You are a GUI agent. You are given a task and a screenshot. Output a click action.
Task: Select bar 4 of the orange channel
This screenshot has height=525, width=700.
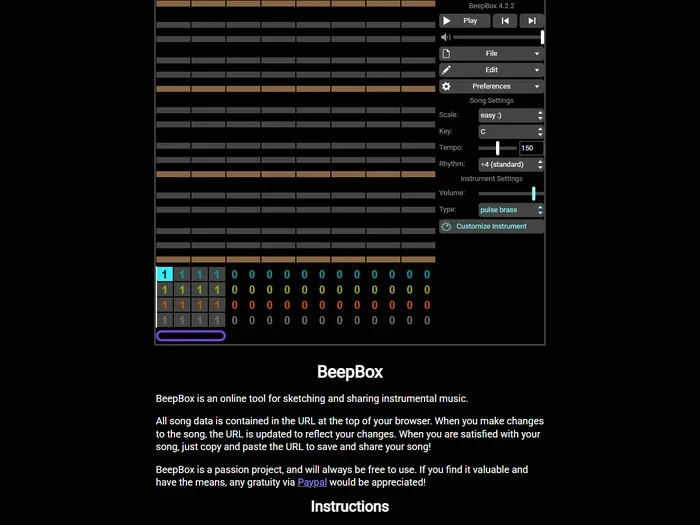pyautogui.click(x=217, y=305)
